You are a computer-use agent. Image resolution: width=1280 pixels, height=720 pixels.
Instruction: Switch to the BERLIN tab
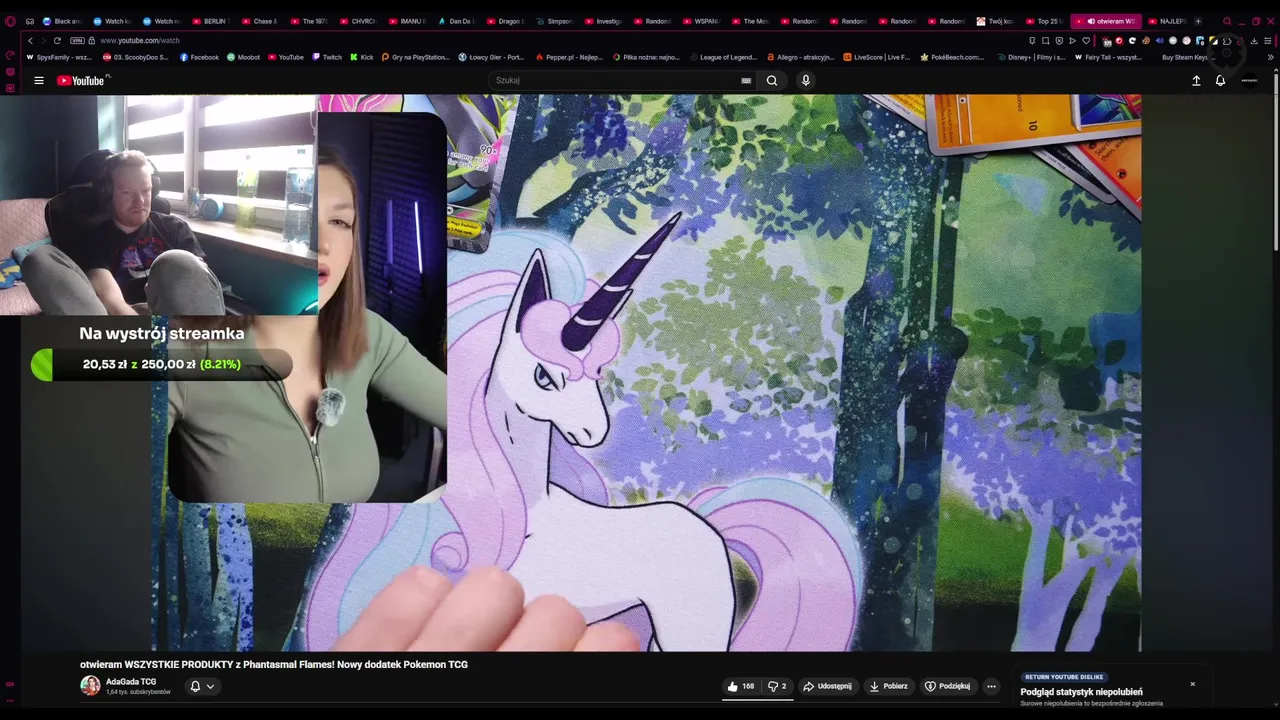210,21
